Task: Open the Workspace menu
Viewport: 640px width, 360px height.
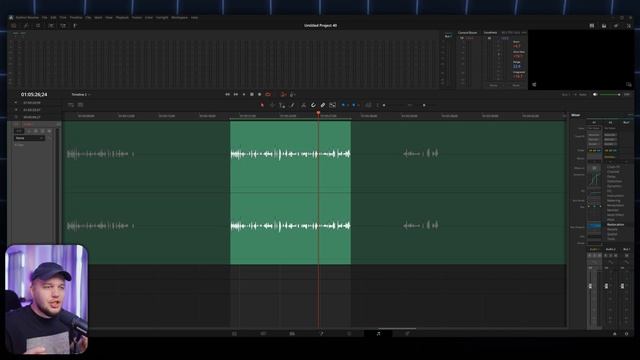Action: [x=179, y=18]
